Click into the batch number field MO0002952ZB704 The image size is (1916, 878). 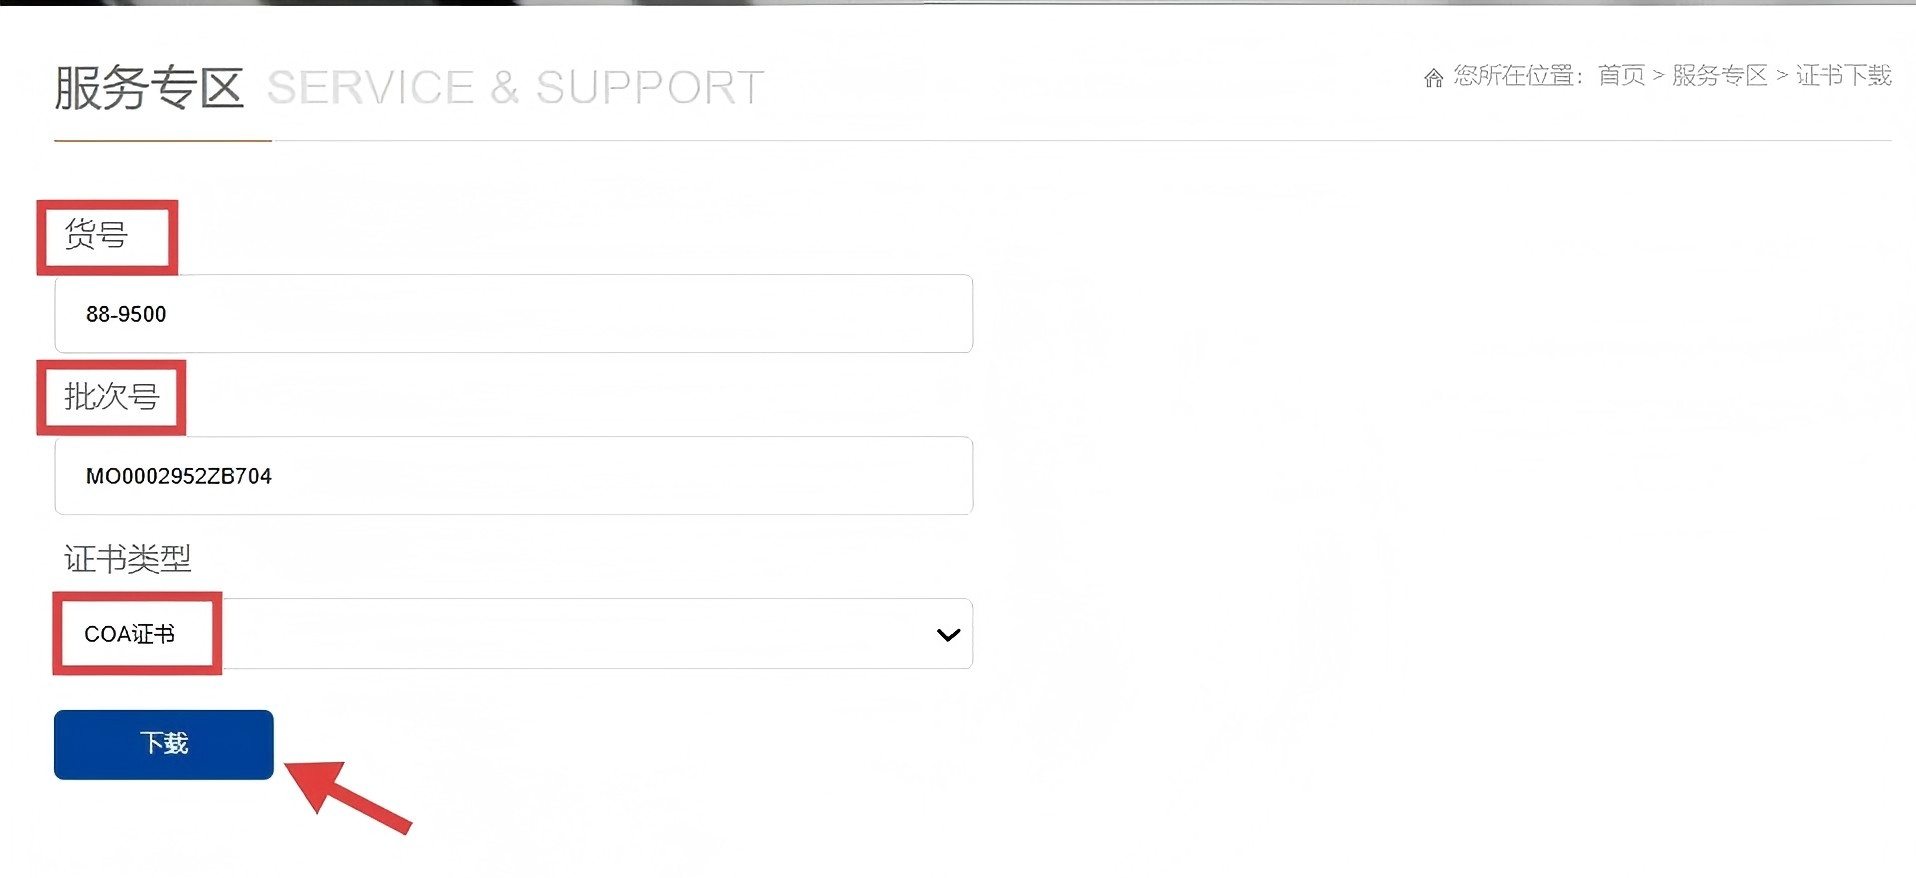[513, 476]
